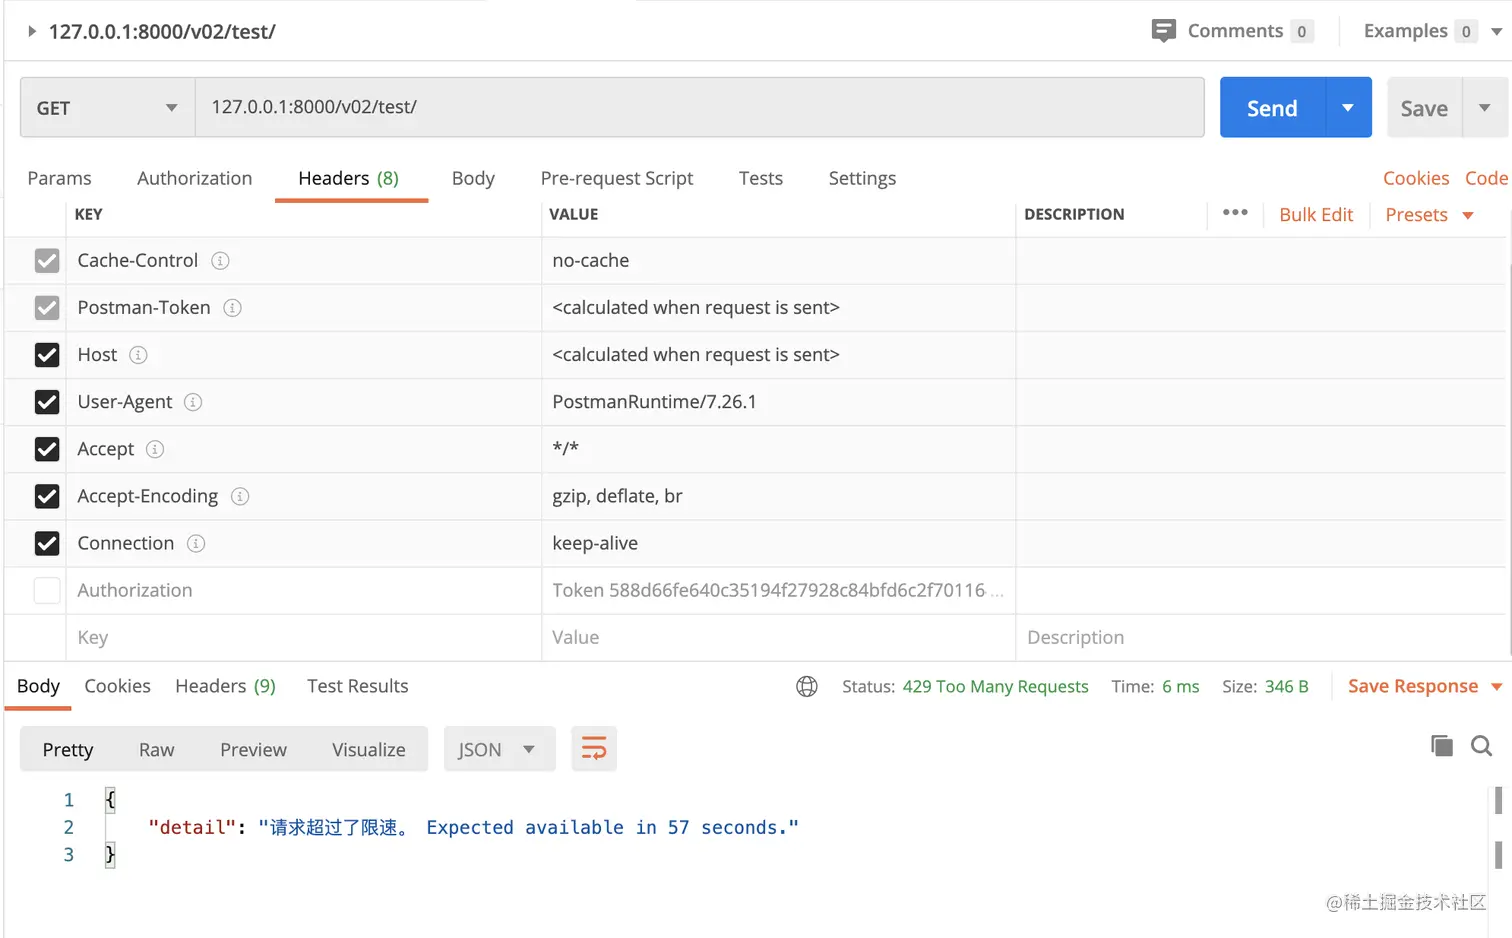The height and width of the screenshot is (938, 1512).
Task: Open the Cookies link
Action: pyautogui.click(x=1416, y=178)
